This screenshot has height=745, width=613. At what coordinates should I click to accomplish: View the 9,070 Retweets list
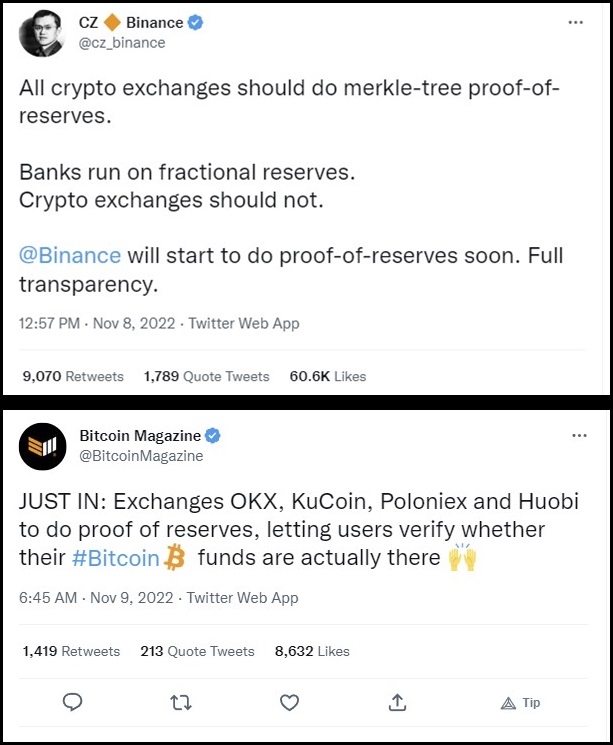pos(73,376)
